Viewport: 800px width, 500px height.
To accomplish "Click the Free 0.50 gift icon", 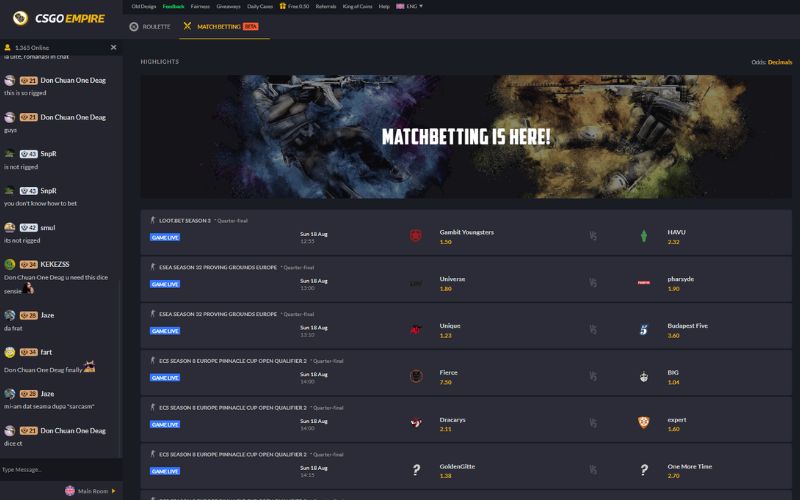I will [283, 6].
